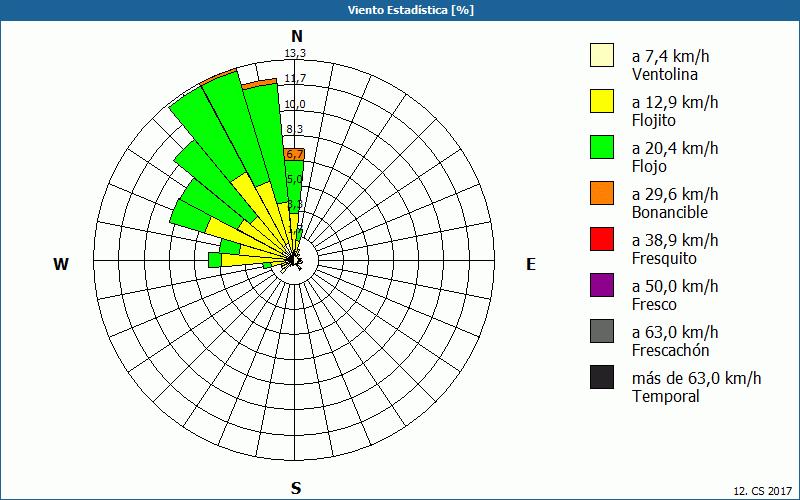This screenshot has height=500, width=800.
Task: Click the 'Frescachón' legend label
Action: 670,351
